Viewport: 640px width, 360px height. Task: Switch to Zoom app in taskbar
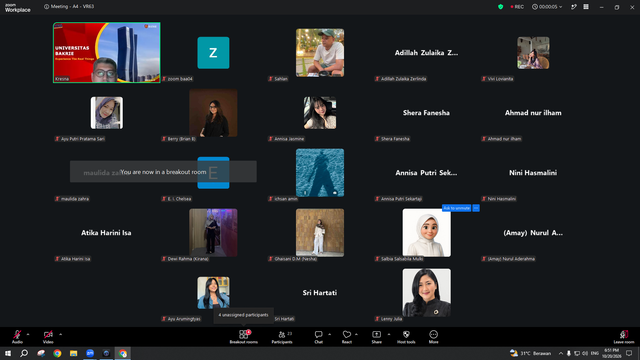point(90,353)
